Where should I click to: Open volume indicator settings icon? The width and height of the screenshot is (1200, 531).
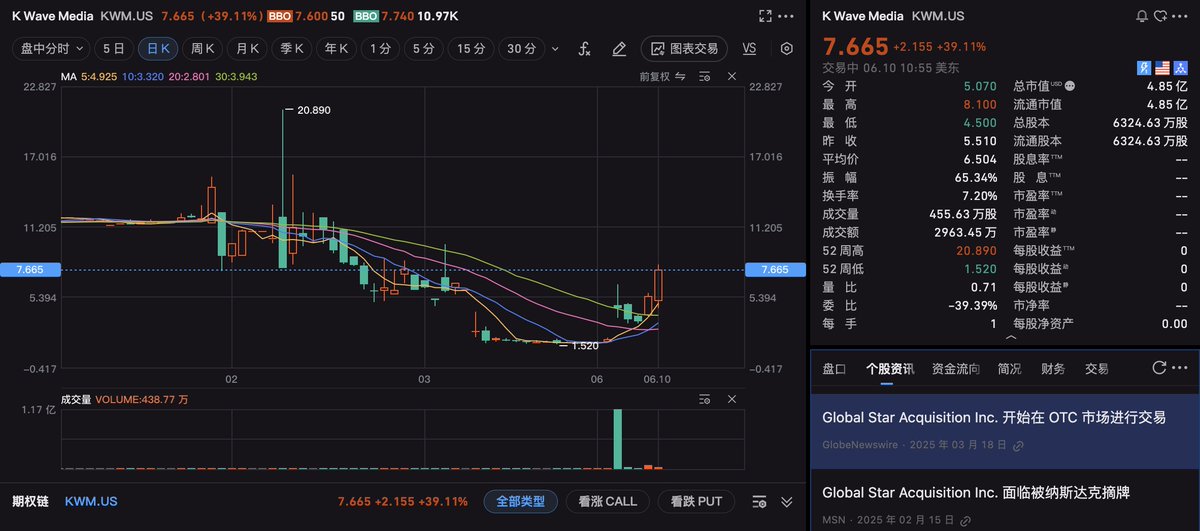click(705, 398)
